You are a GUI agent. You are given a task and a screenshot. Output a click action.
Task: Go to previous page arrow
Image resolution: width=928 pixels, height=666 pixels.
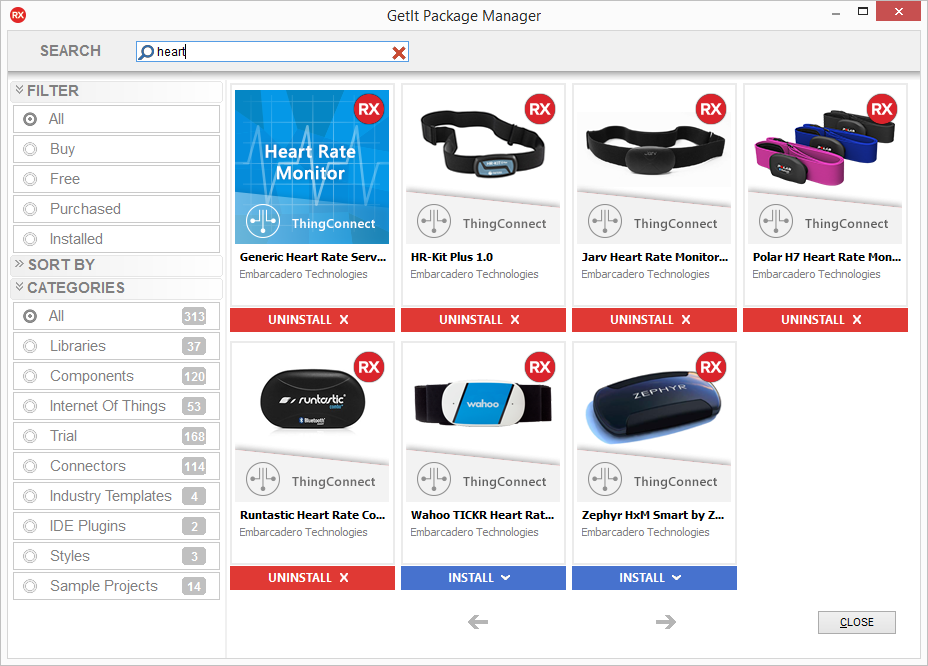coord(478,622)
